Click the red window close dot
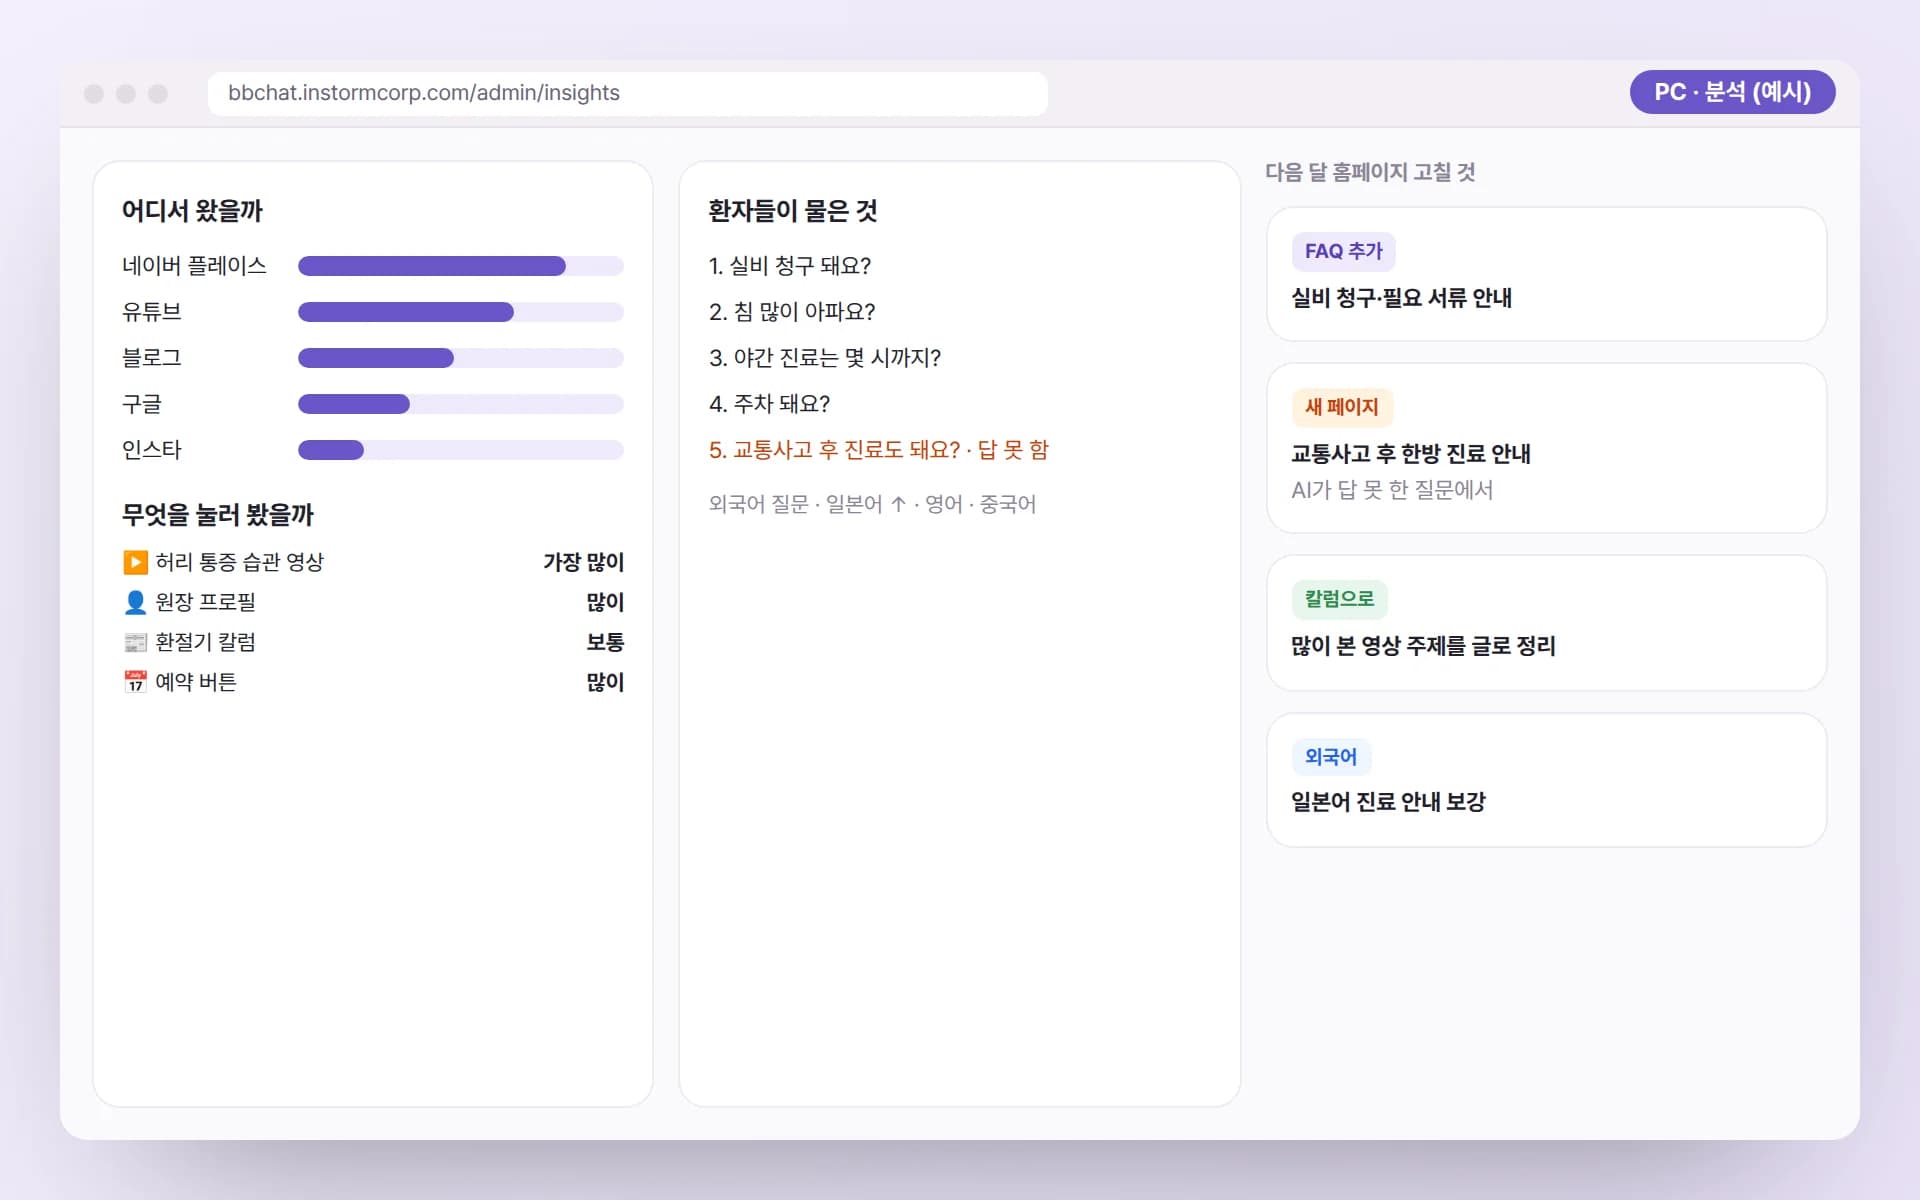This screenshot has height=1200, width=1920. tap(94, 93)
